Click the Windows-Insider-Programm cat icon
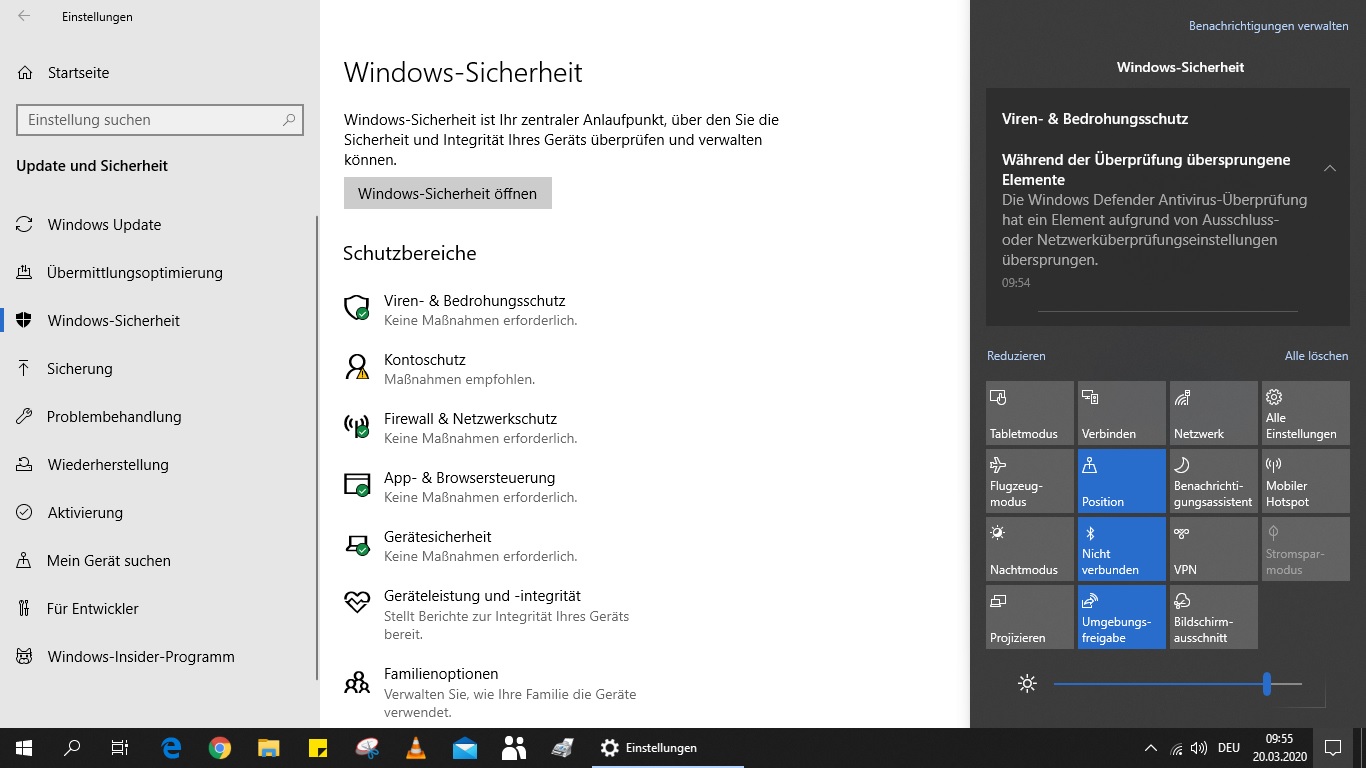Viewport: 1366px width, 768px height. click(24, 657)
